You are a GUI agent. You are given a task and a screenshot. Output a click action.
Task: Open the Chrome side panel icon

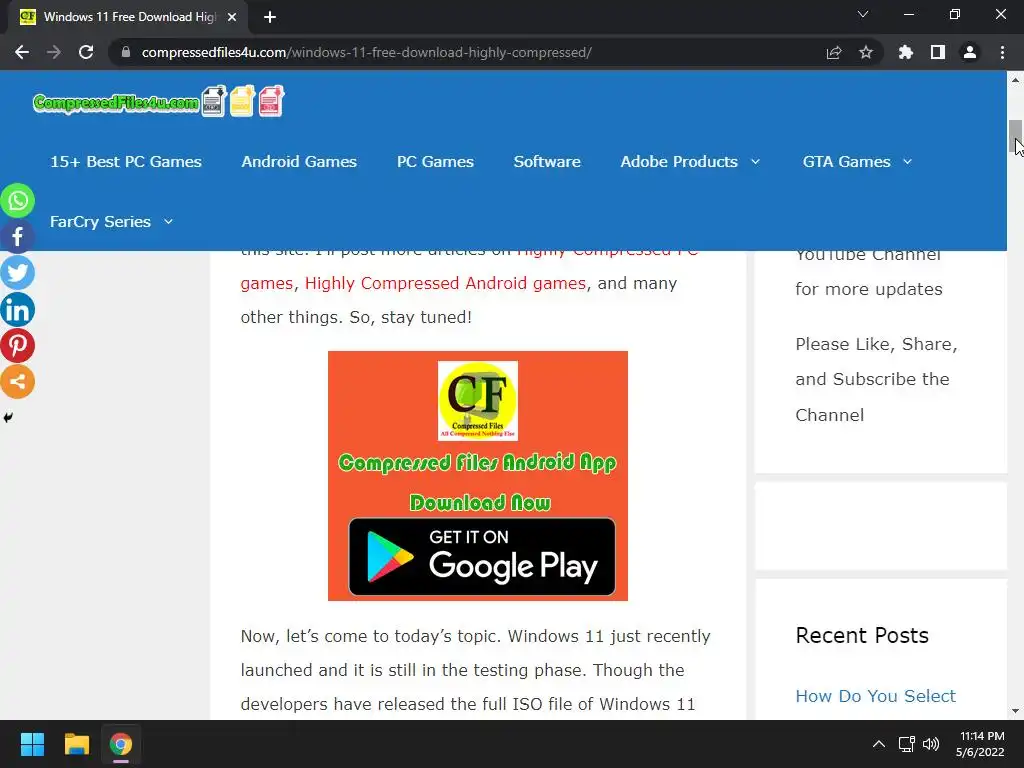click(x=938, y=52)
